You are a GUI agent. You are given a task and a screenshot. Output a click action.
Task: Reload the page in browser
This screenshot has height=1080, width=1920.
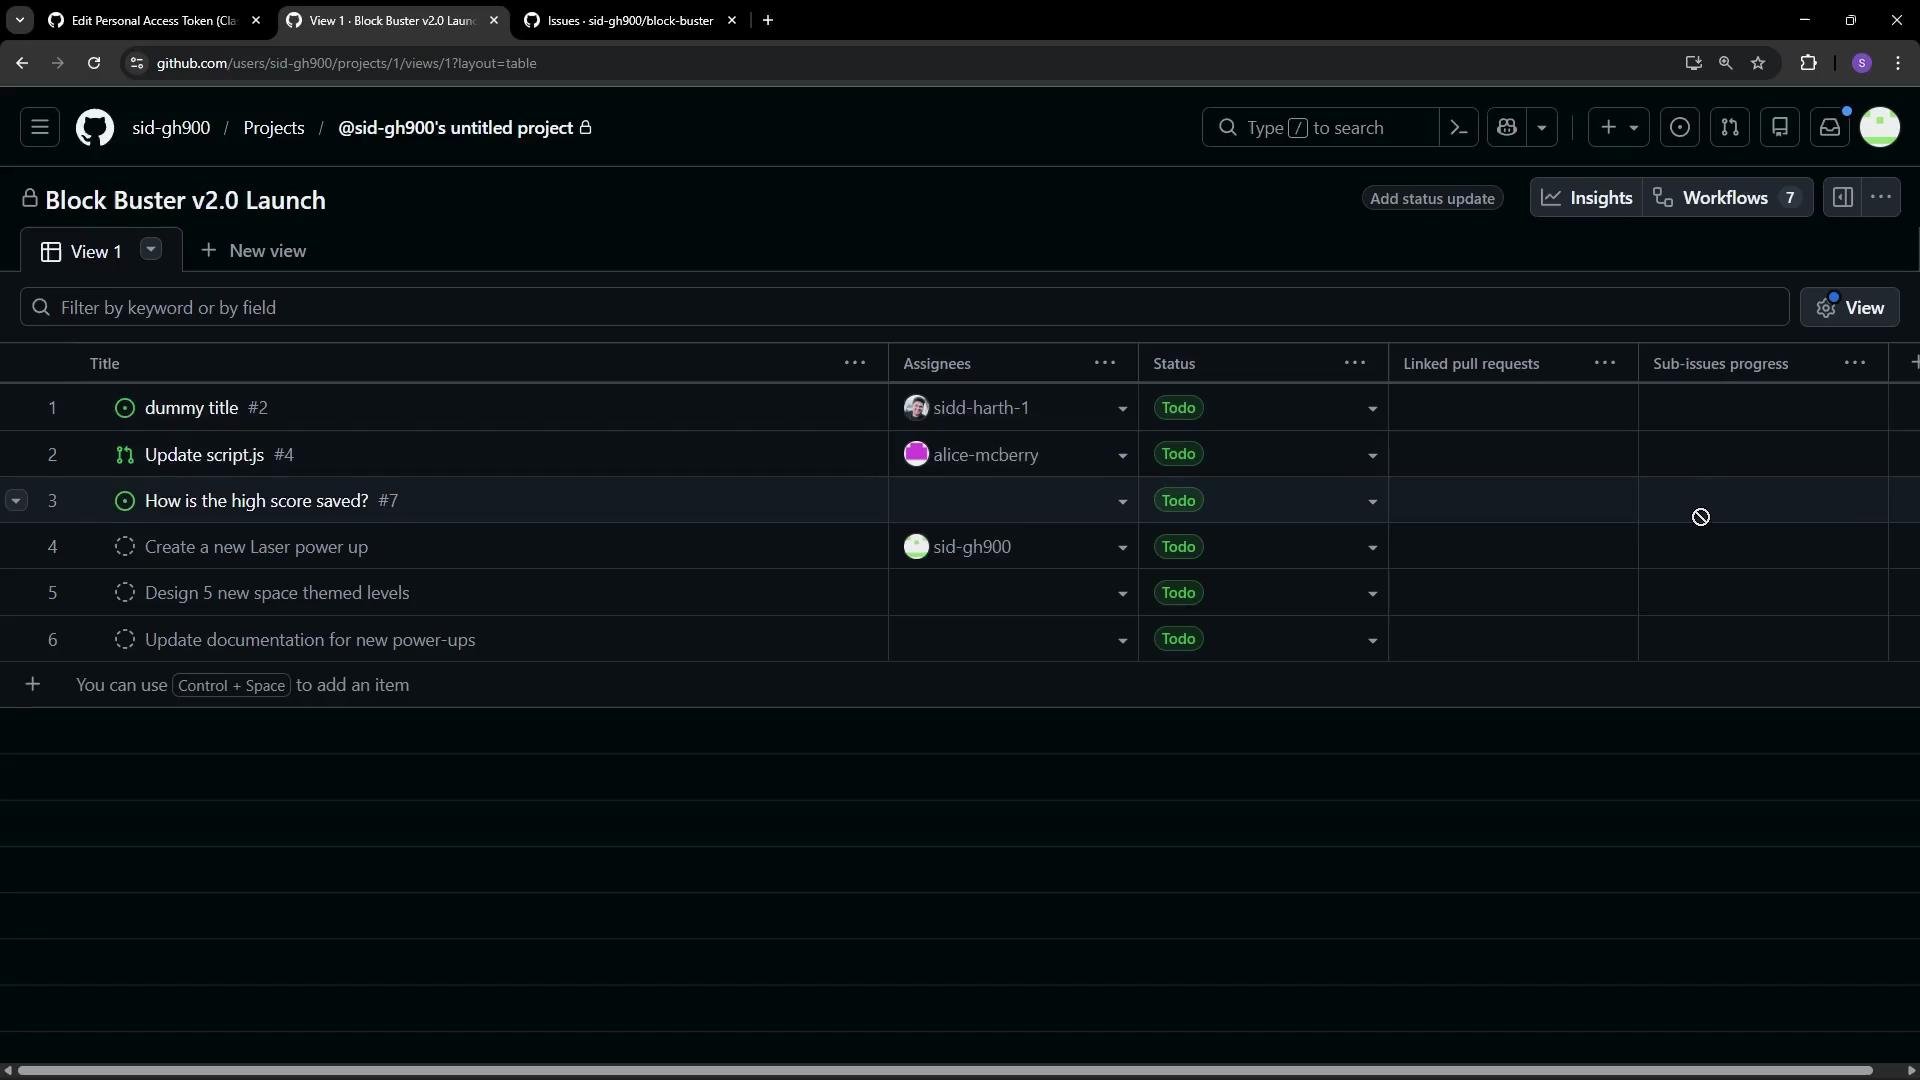point(94,63)
